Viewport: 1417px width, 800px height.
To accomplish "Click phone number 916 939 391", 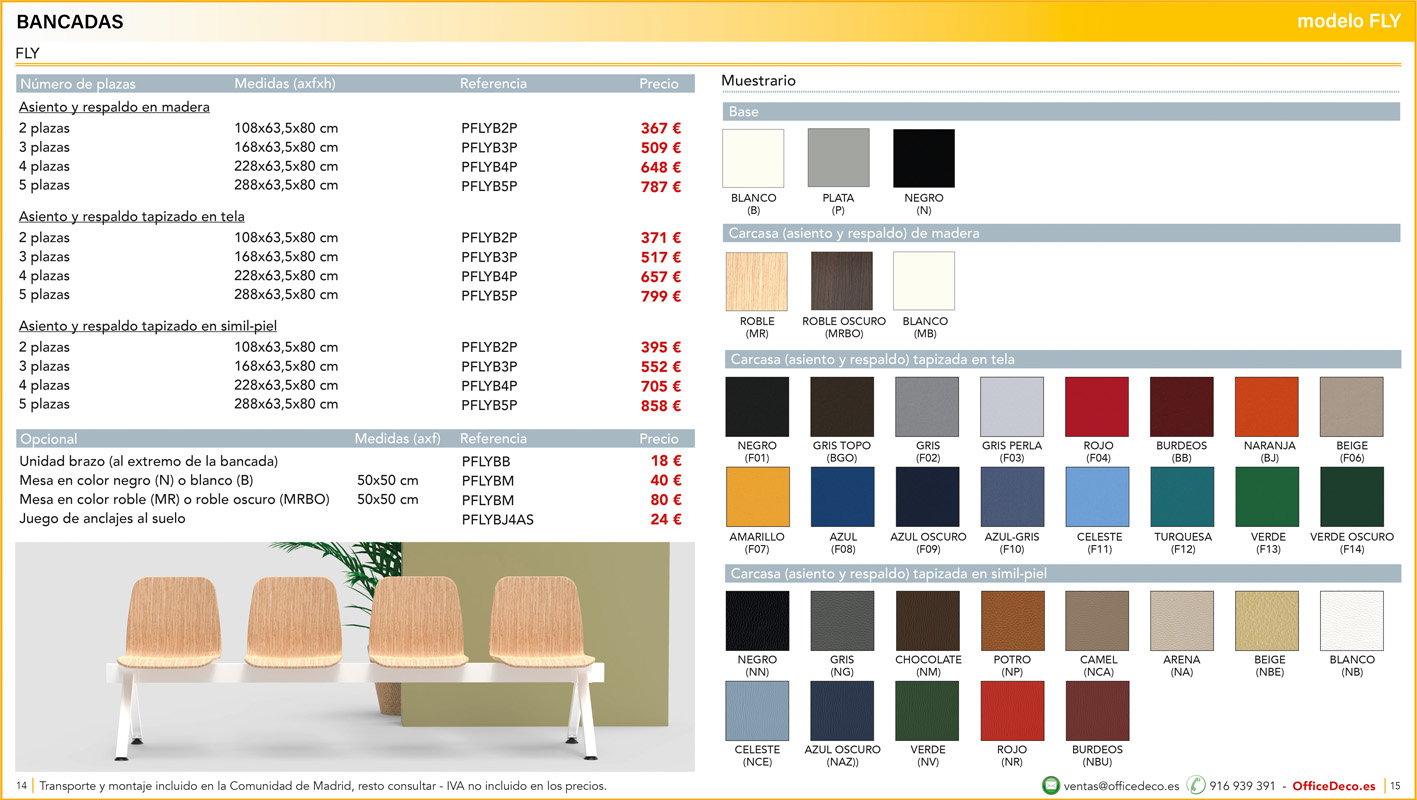I will (1242, 786).
